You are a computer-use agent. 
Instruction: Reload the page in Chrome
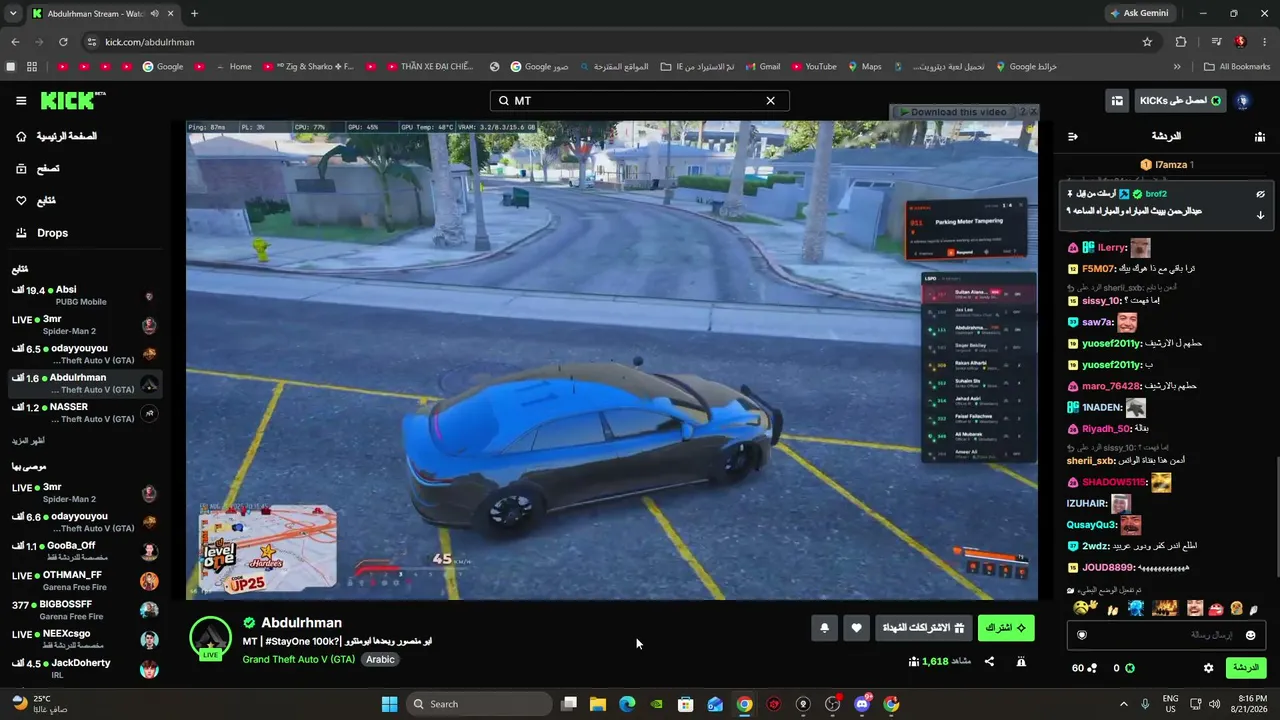point(63,42)
